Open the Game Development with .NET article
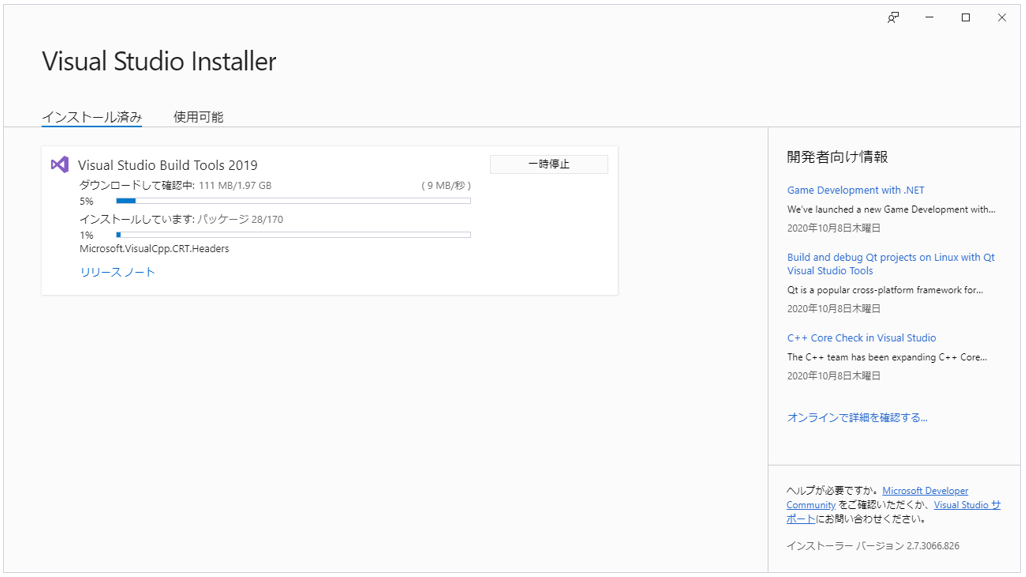 [855, 190]
